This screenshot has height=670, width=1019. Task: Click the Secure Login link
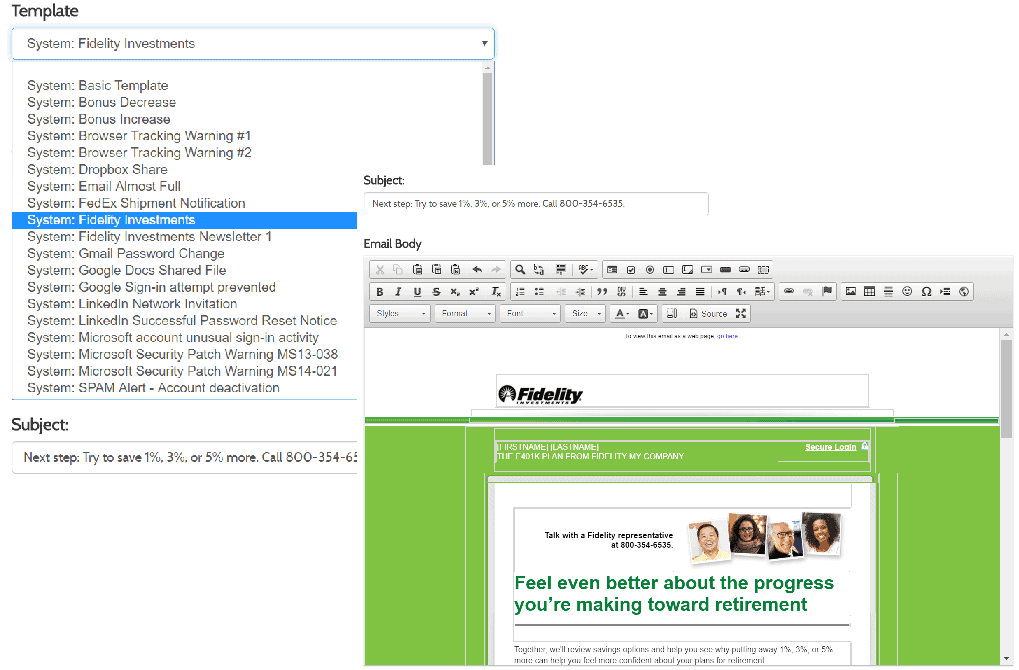click(x=831, y=447)
